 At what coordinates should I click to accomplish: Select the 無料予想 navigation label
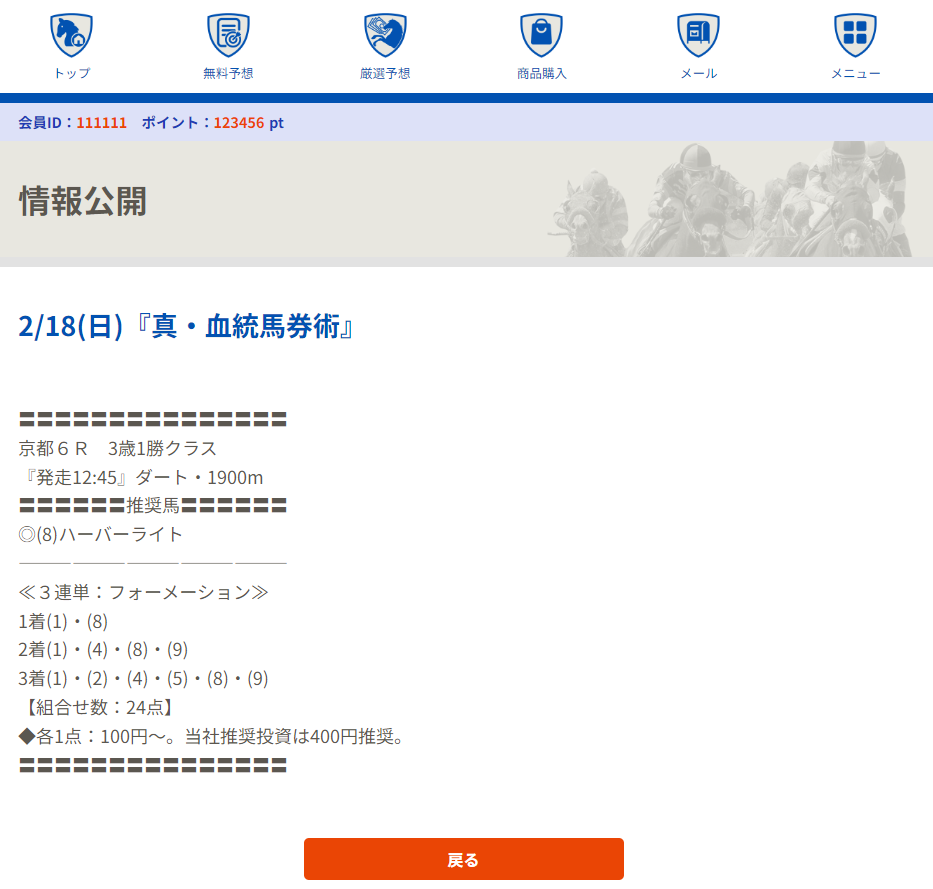228,73
